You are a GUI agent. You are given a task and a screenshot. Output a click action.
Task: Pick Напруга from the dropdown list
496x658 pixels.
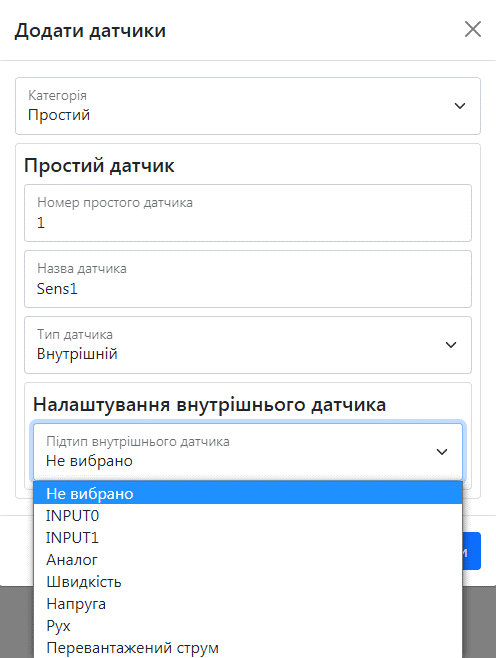point(248,603)
